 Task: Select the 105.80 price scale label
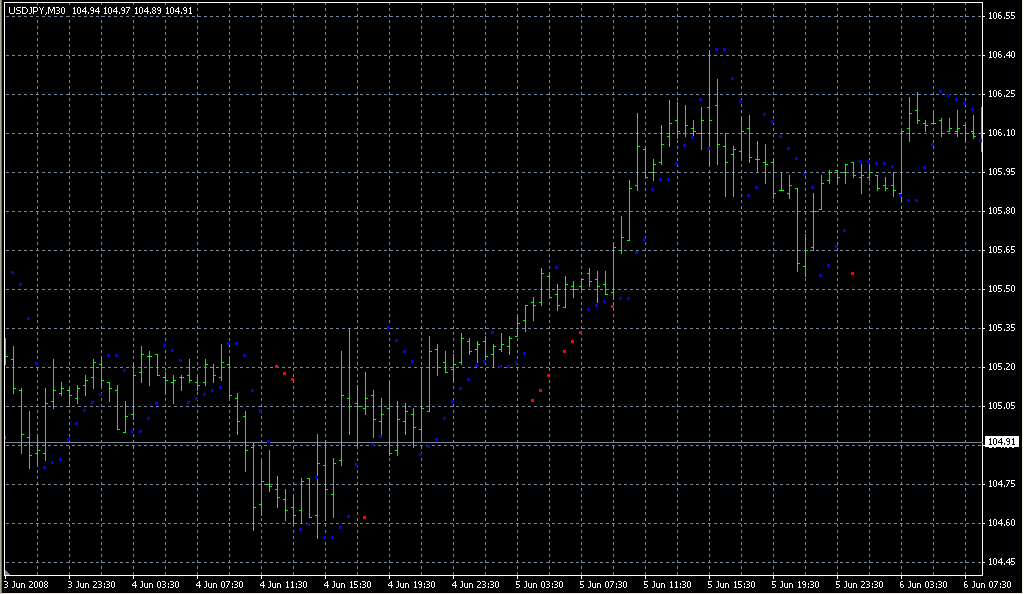click(1001, 211)
